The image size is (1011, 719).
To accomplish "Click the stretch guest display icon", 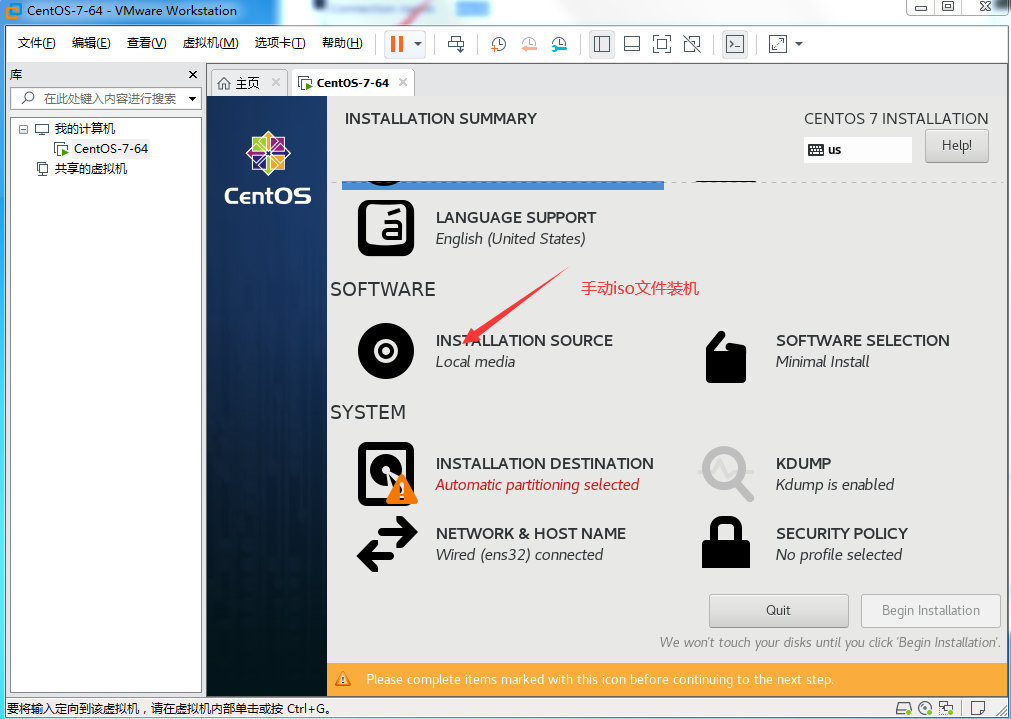I will coord(778,44).
